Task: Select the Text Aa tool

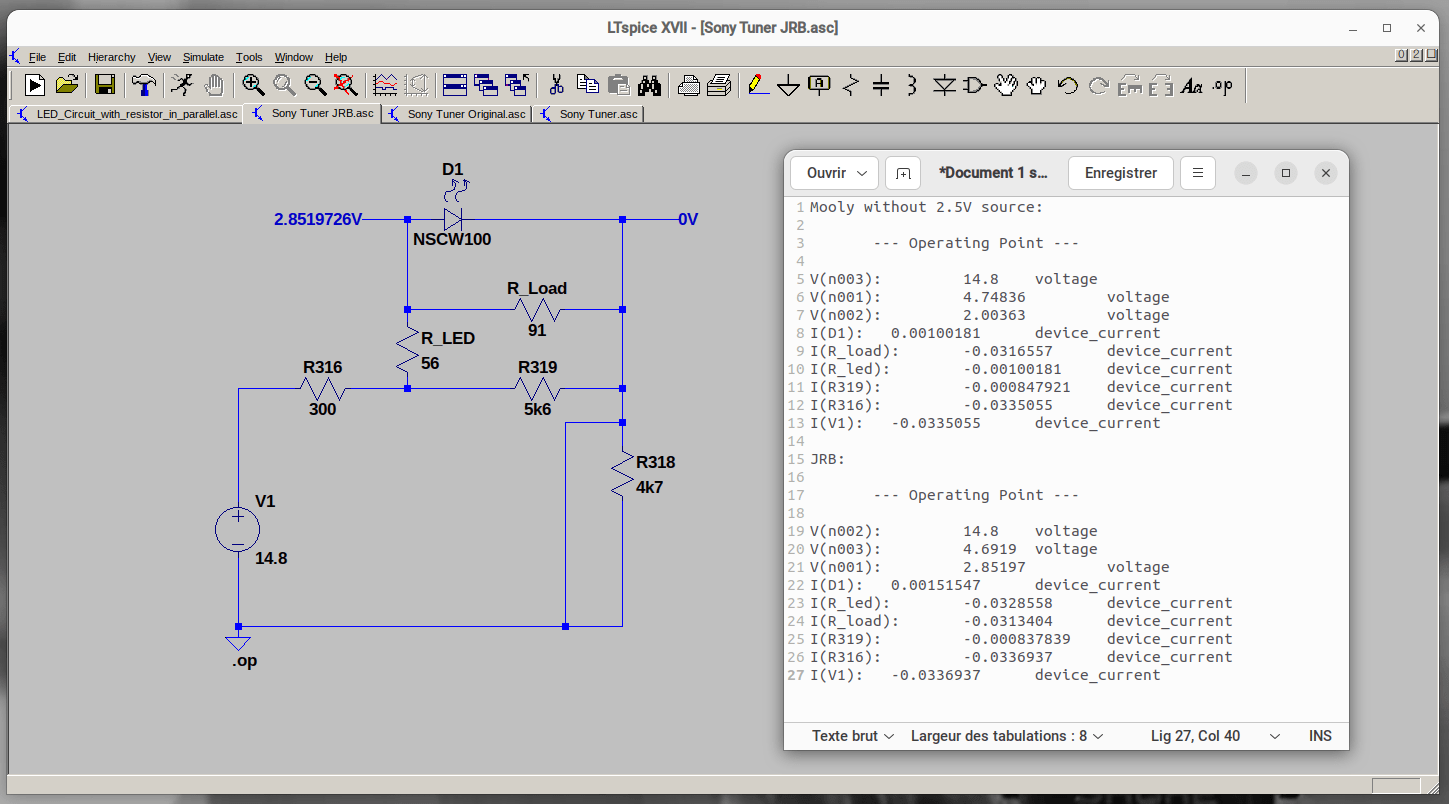Action: (1191, 86)
